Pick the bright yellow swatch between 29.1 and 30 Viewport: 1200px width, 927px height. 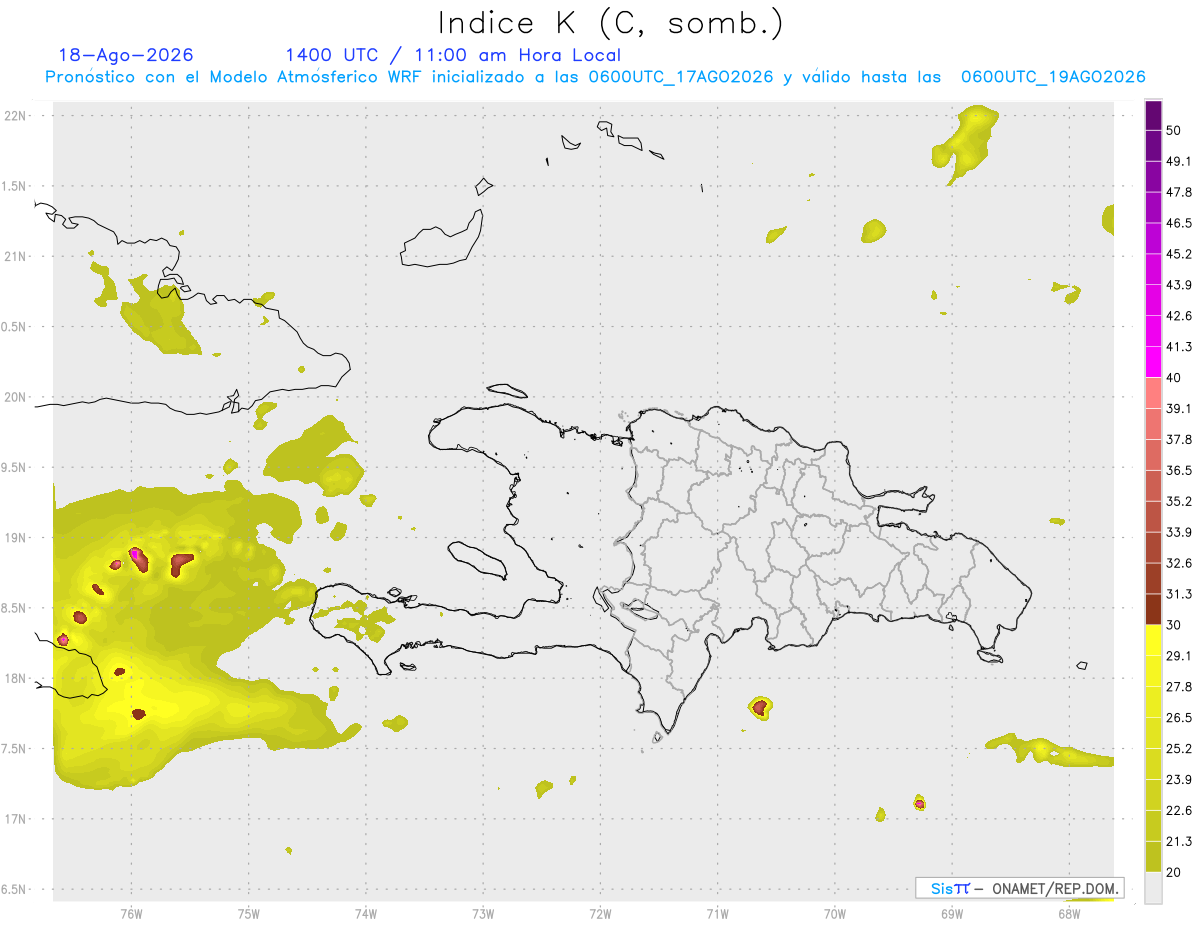(1153, 641)
